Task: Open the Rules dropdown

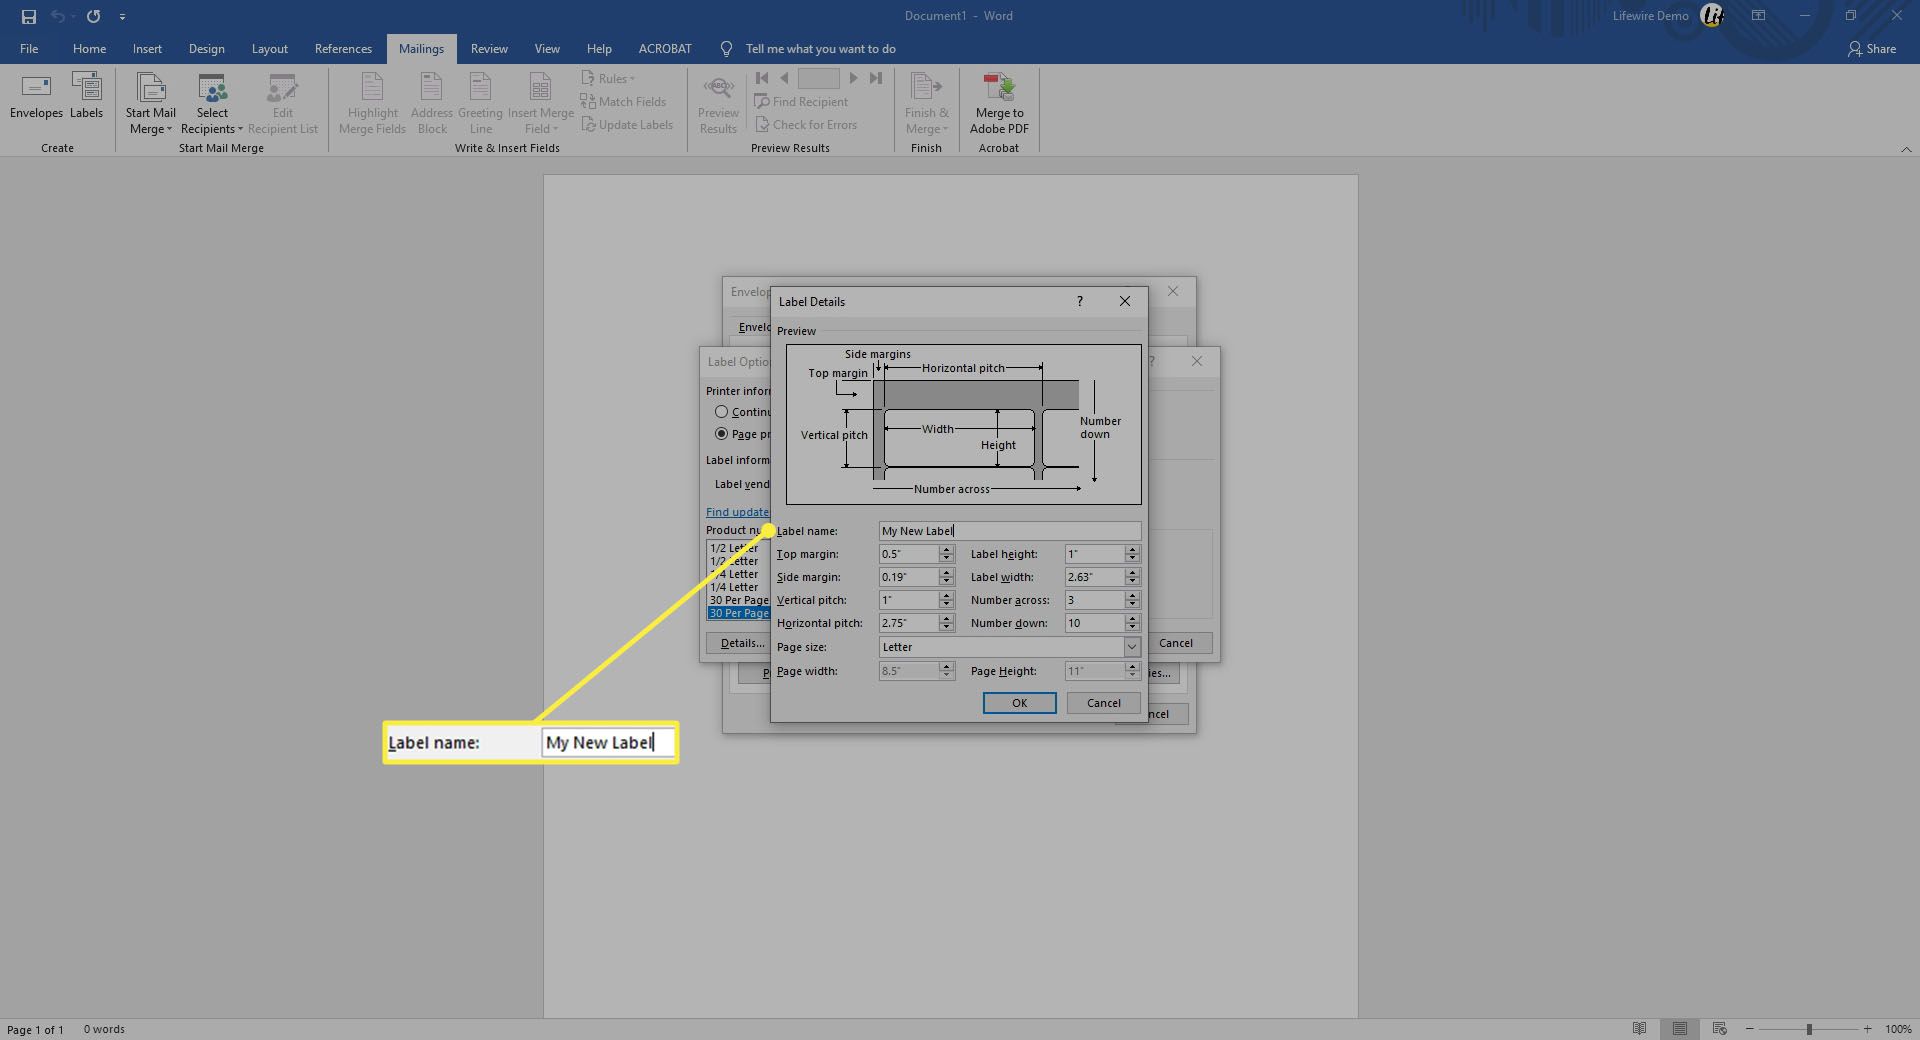Action: tap(608, 78)
